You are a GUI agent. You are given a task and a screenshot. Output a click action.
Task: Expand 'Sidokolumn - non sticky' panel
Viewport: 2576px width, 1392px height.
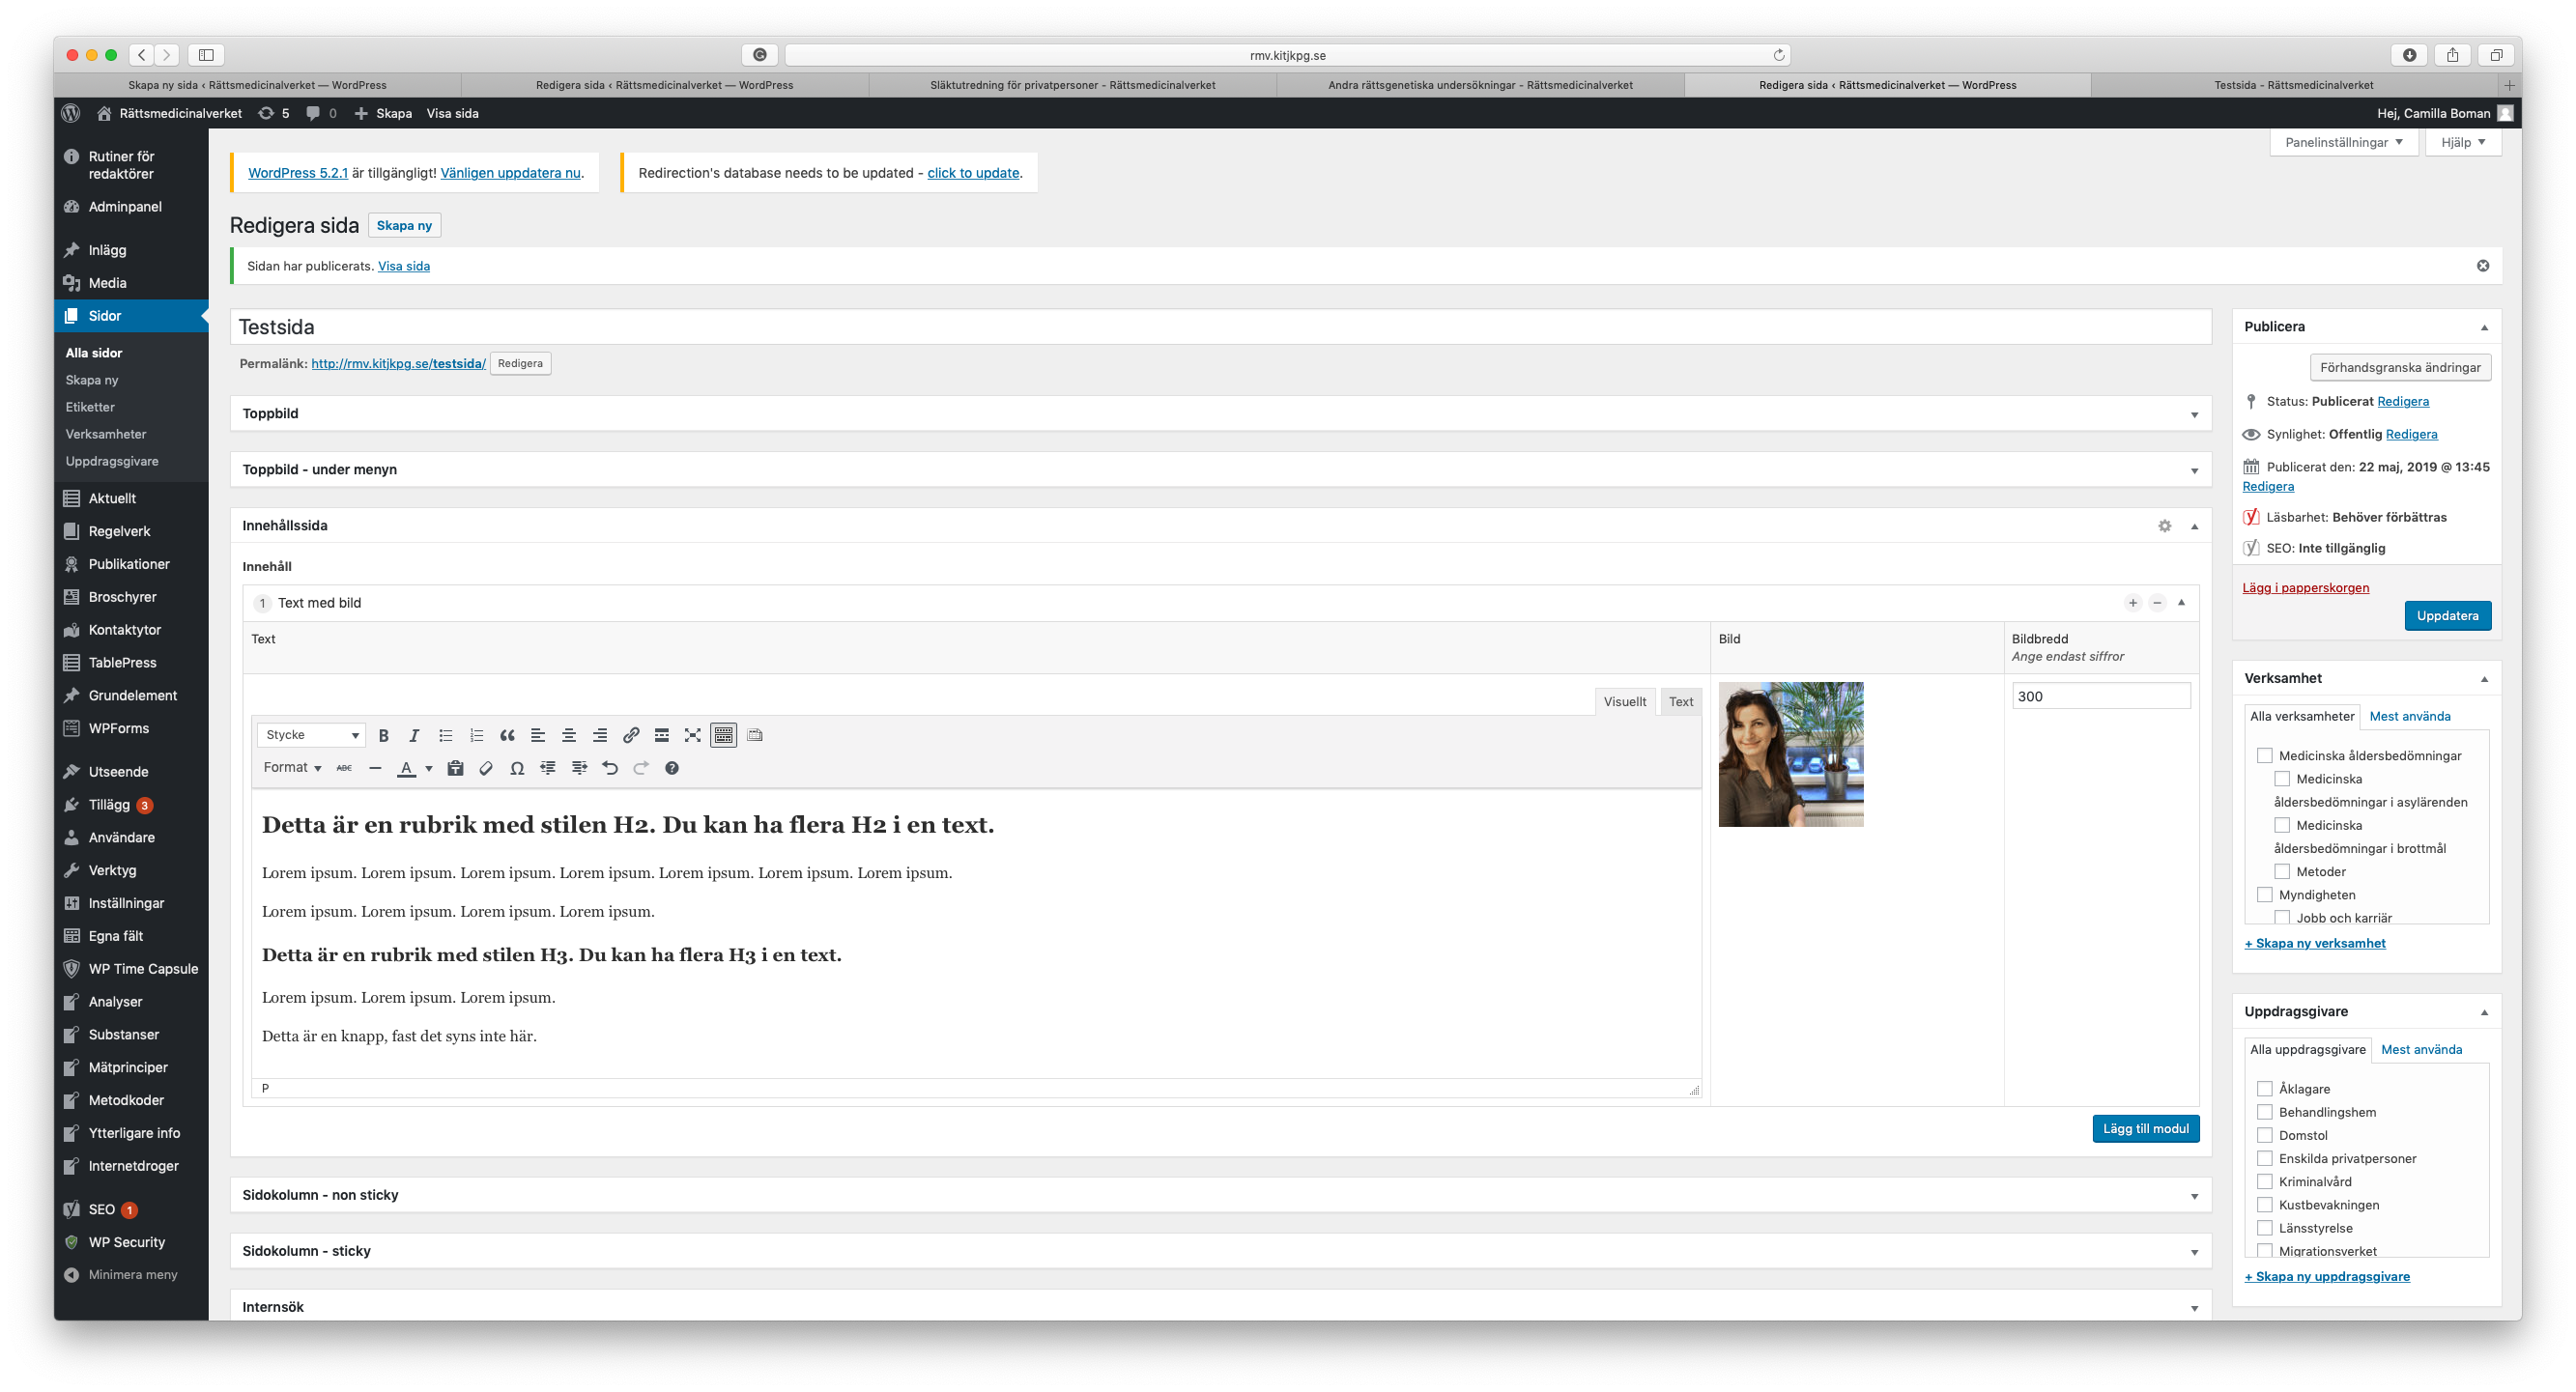[2195, 1196]
